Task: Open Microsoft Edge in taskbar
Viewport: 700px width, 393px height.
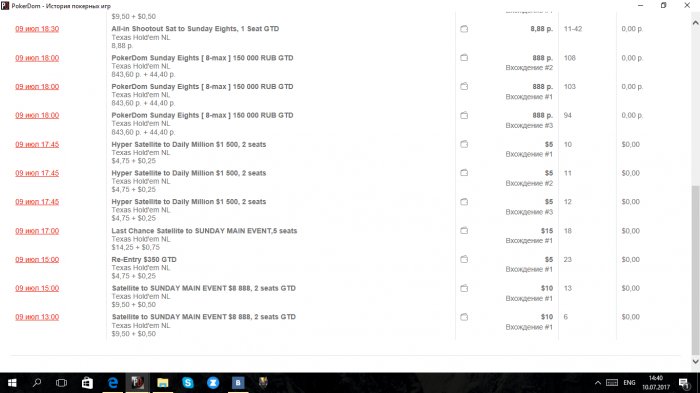Action: 113,383
